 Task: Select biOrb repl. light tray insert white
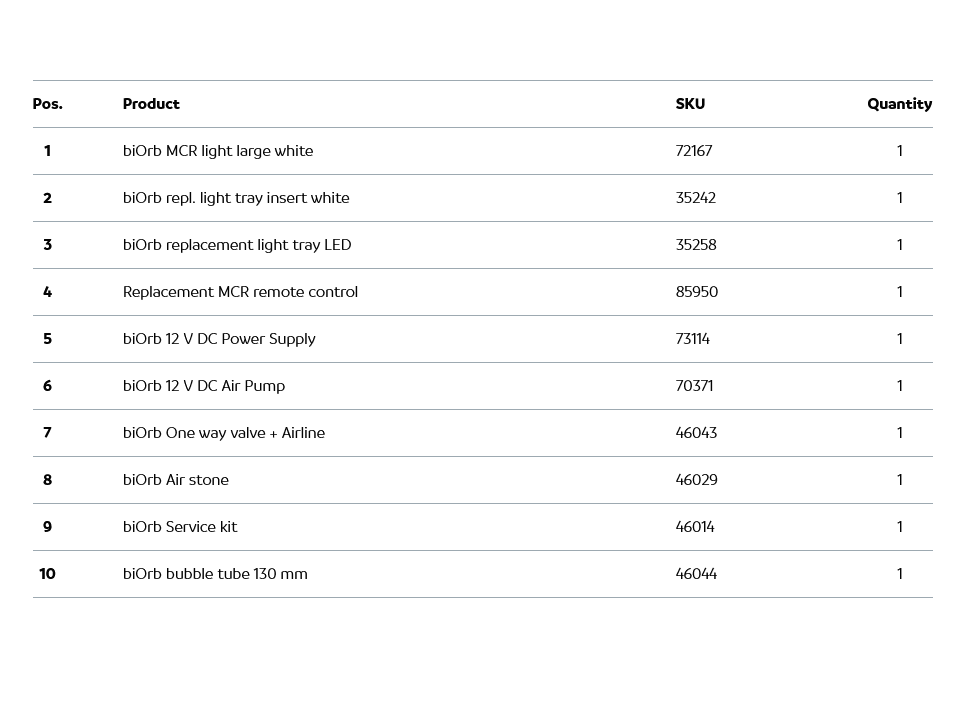click(236, 198)
